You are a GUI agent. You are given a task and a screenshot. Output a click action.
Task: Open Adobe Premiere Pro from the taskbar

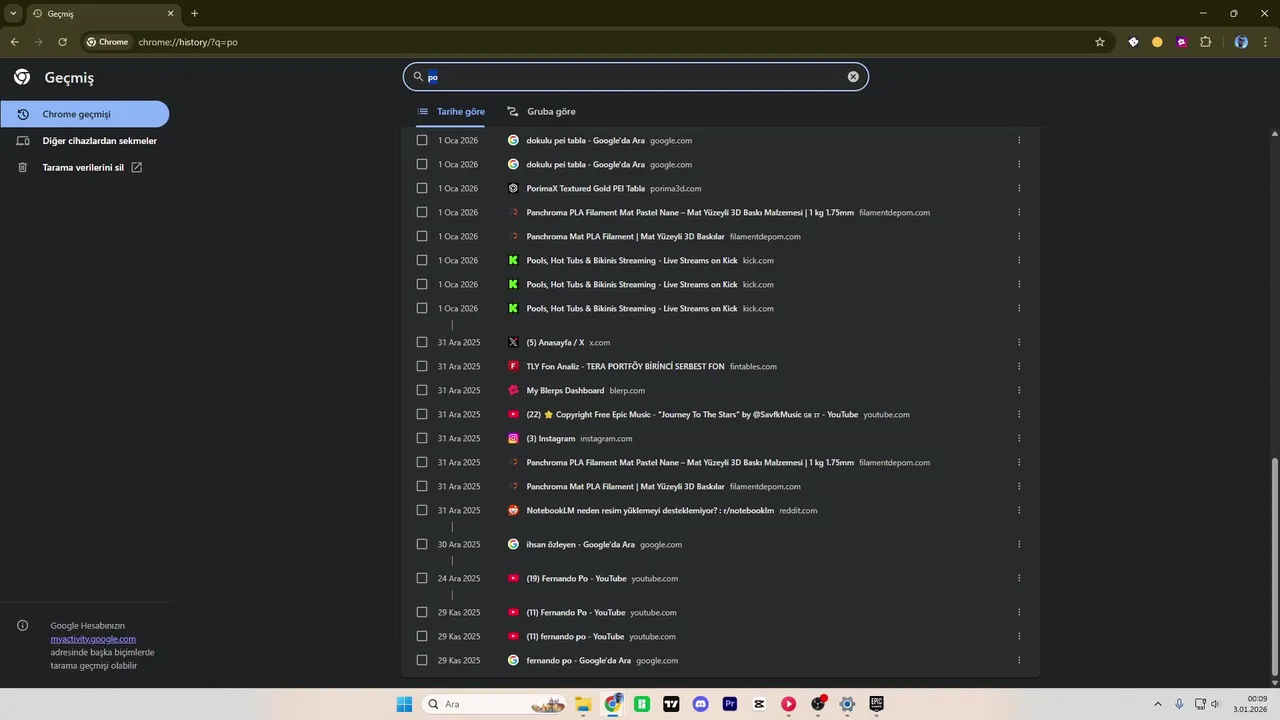coord(730,704)
